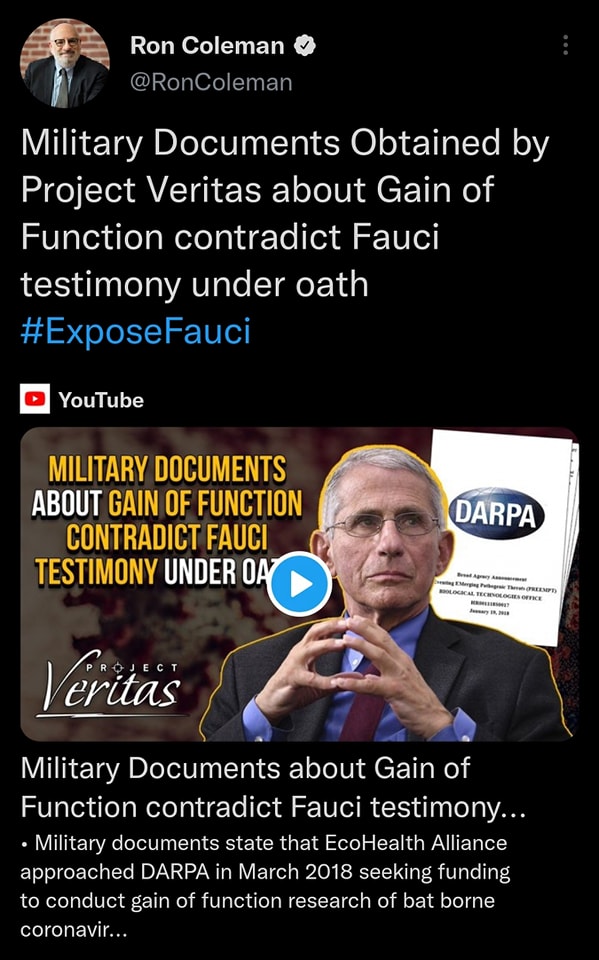The width and height of the screenshot is (599, 960).
Task: Open the three-dot tweet options menu
Action: click(x=565, y=45)
